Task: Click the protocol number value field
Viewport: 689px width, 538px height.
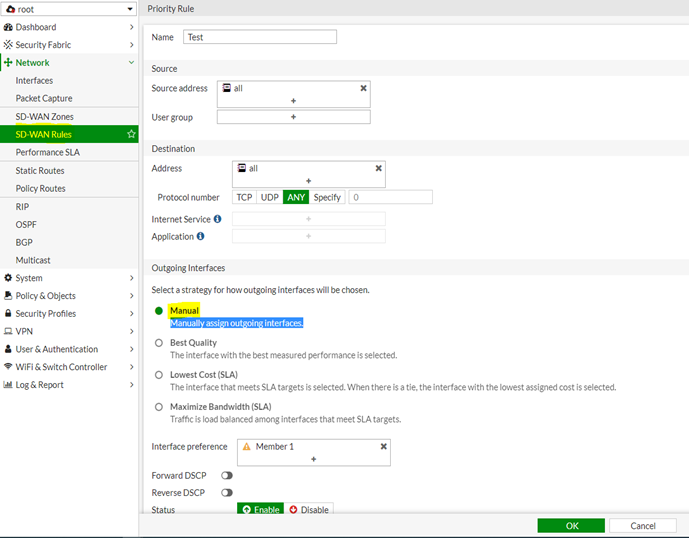Action: (391, 197)
